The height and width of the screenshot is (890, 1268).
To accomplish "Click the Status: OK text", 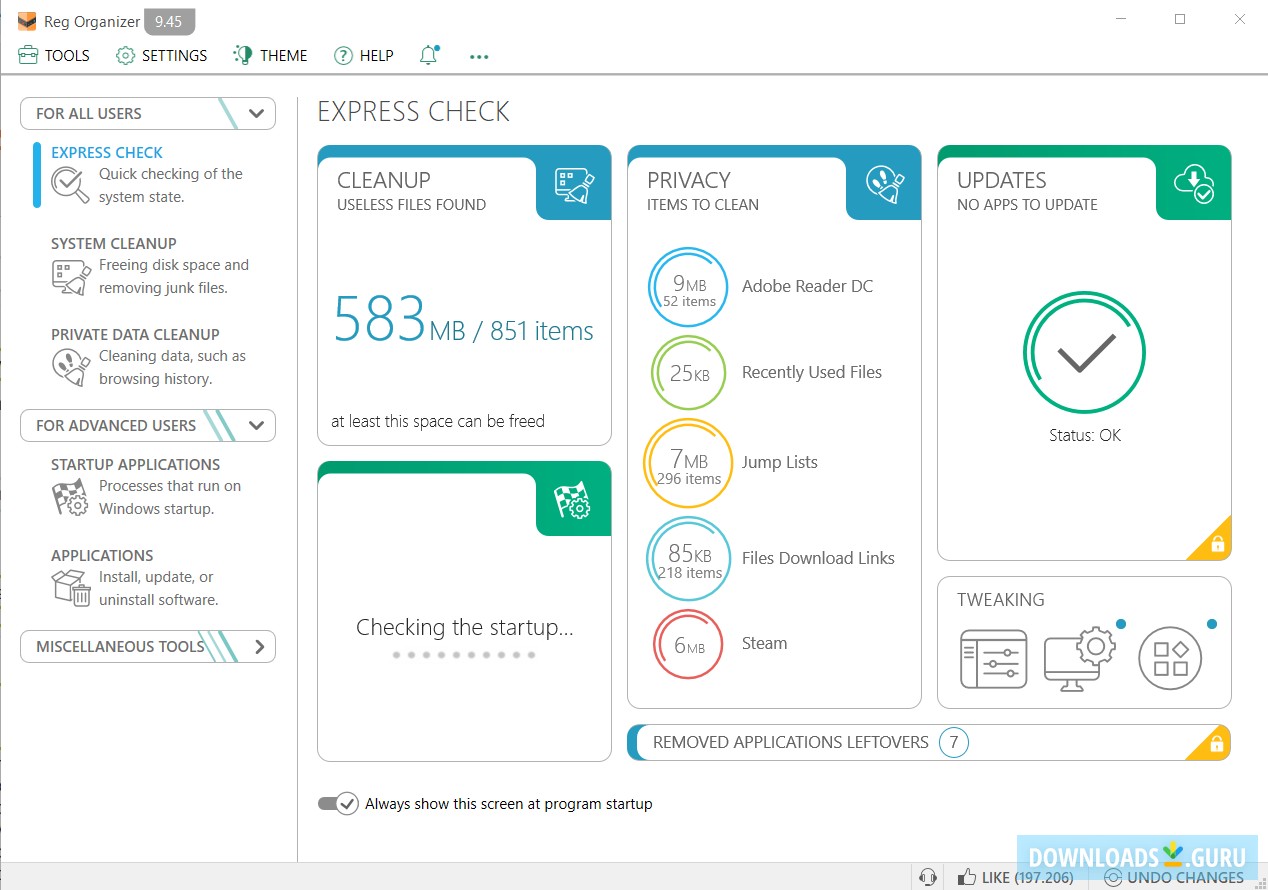I will (x=1085, y=435).
